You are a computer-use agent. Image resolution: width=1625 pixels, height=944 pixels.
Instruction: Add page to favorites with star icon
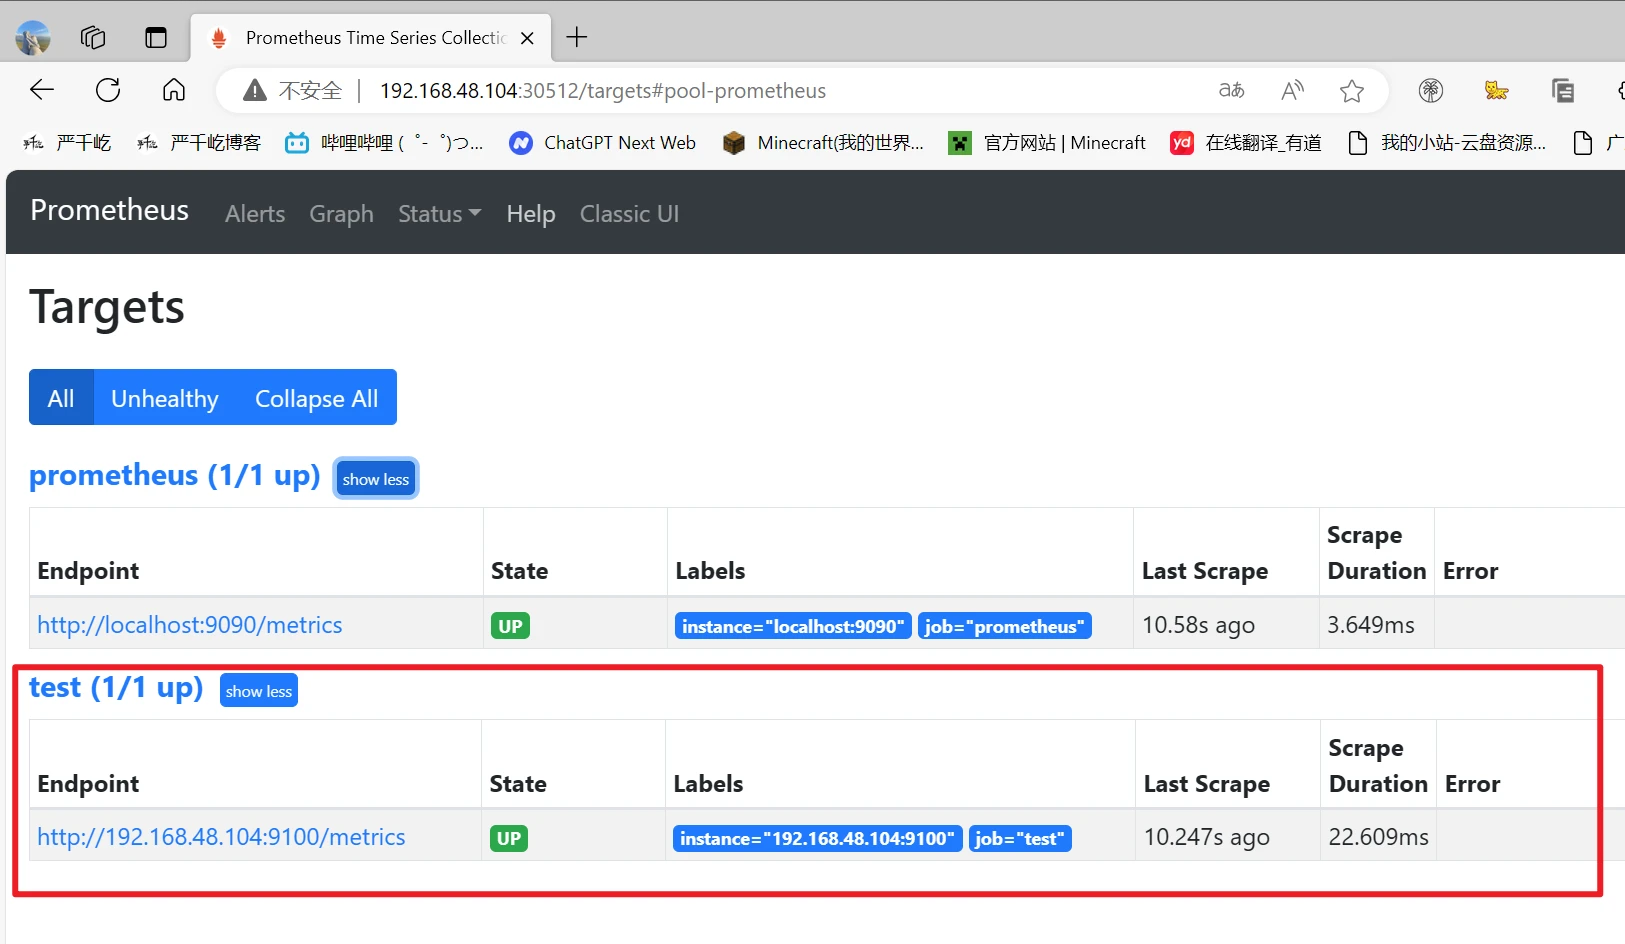(x=1351, y=91)
